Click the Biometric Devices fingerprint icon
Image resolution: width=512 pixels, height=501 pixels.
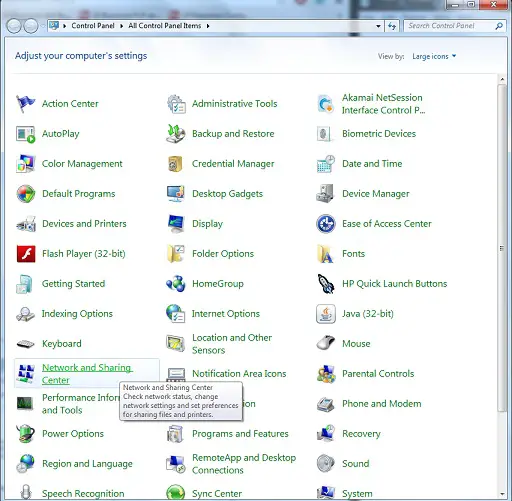[x=324, y=134]
